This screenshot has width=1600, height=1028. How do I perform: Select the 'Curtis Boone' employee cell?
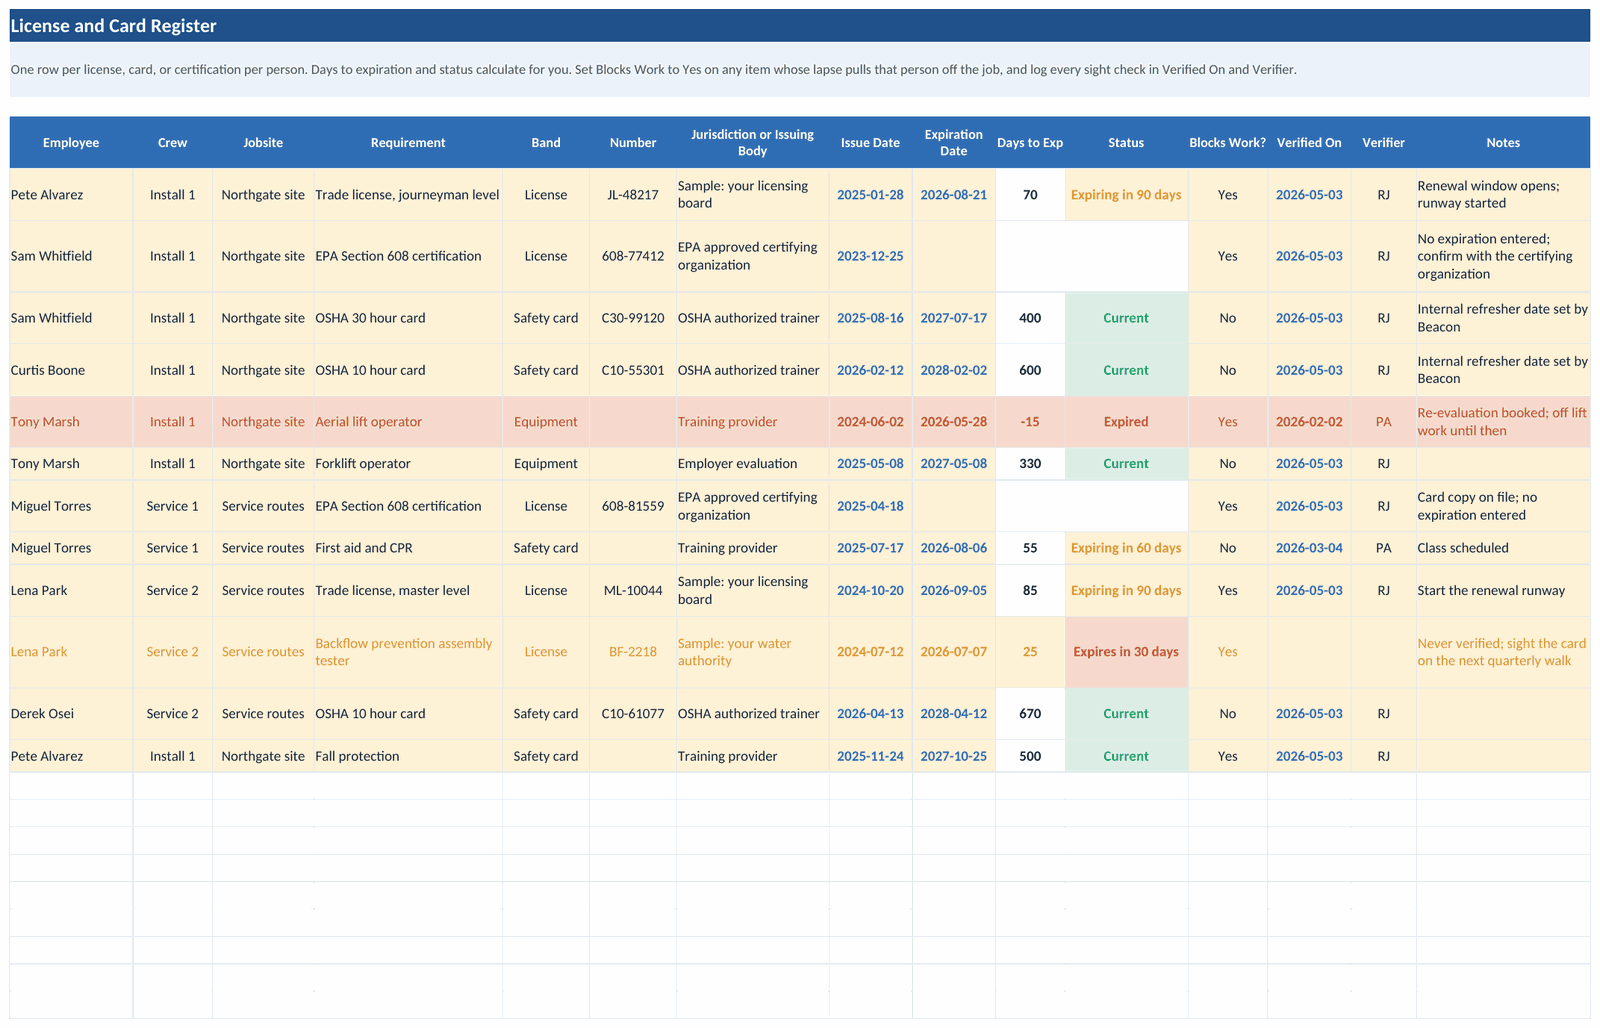tap(71, 370)
